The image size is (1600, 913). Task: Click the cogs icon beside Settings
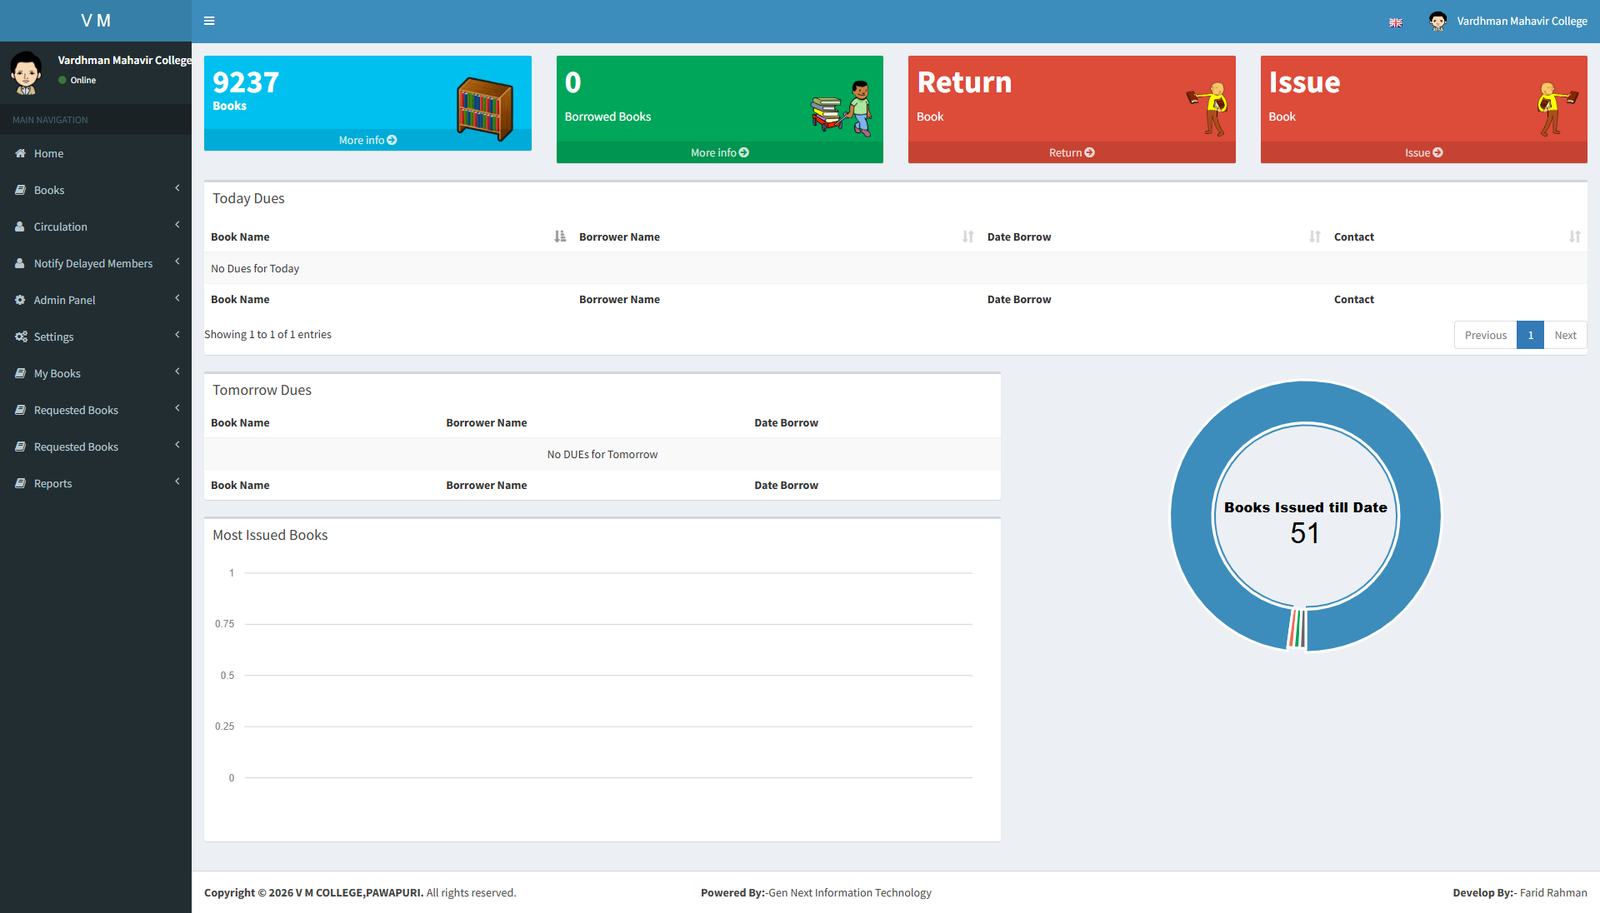20,337
